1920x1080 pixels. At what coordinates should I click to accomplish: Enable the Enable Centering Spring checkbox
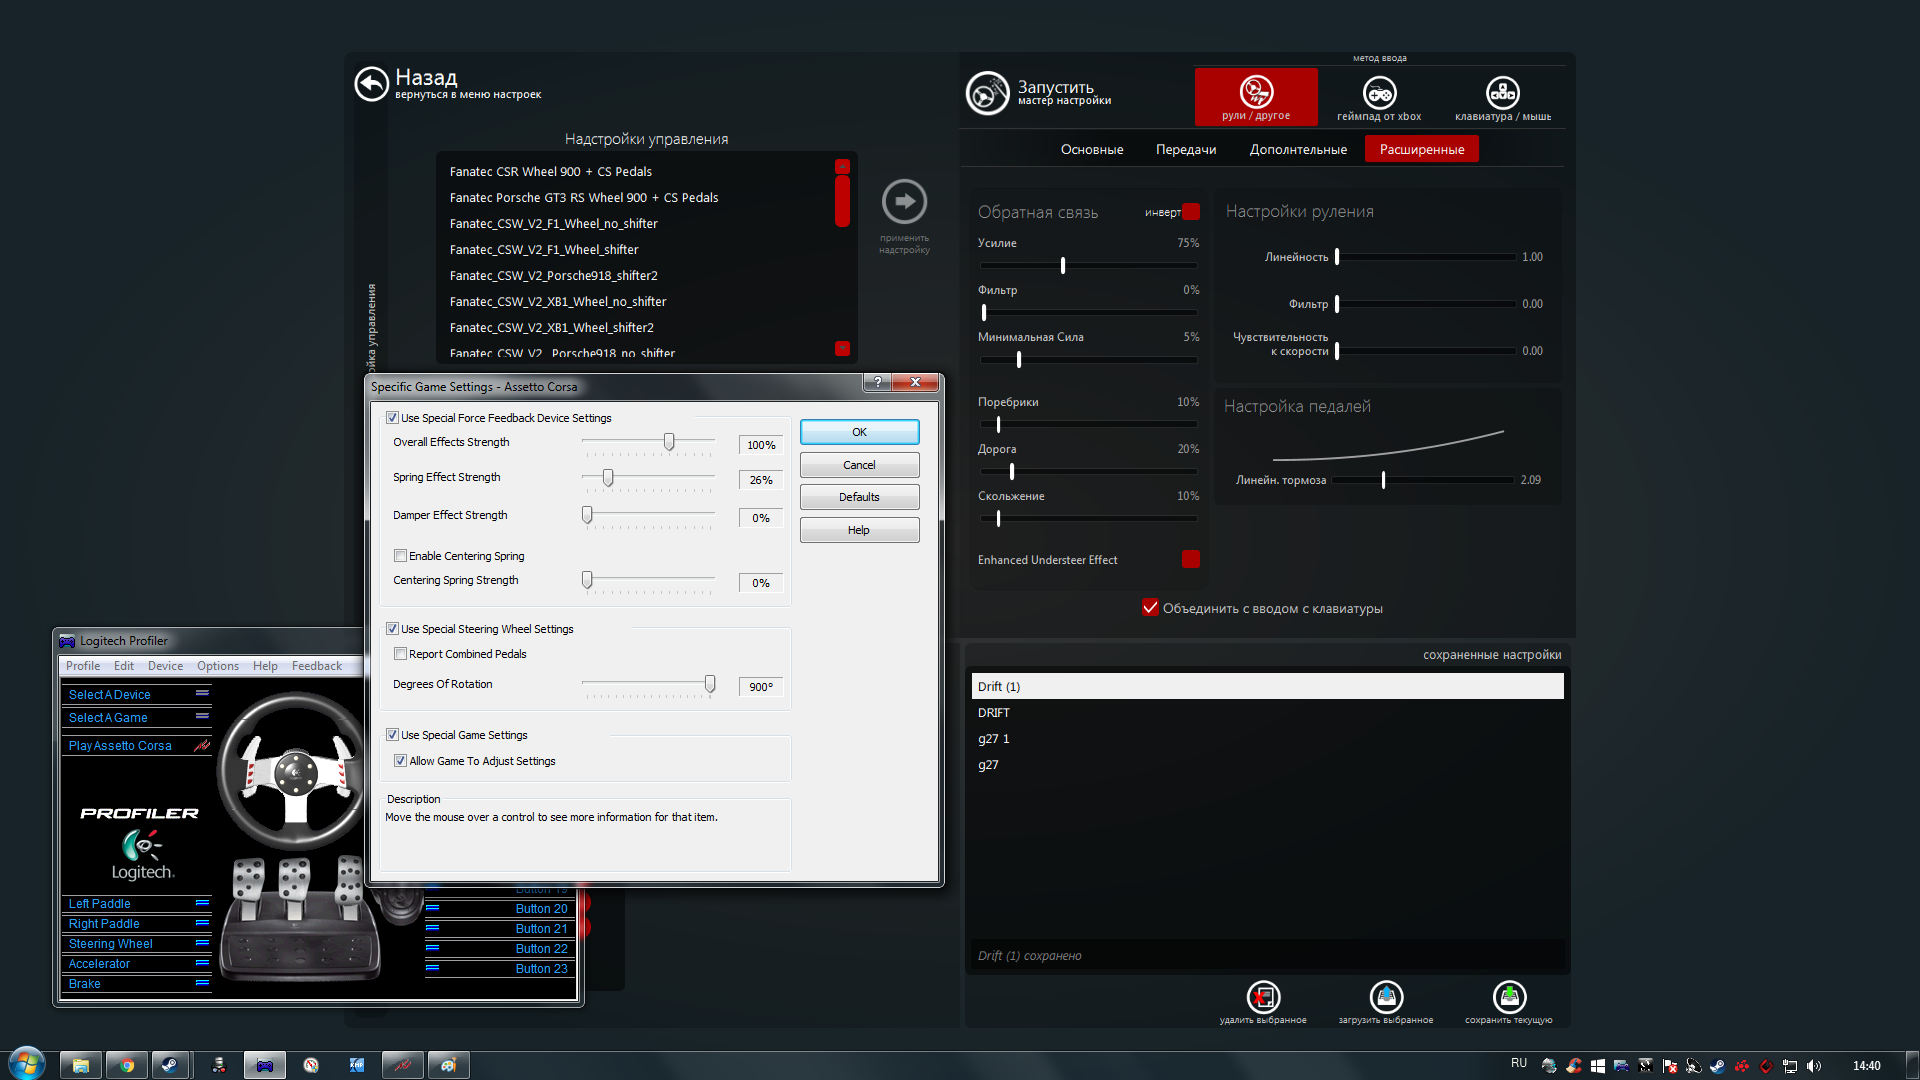click(401, 555)
